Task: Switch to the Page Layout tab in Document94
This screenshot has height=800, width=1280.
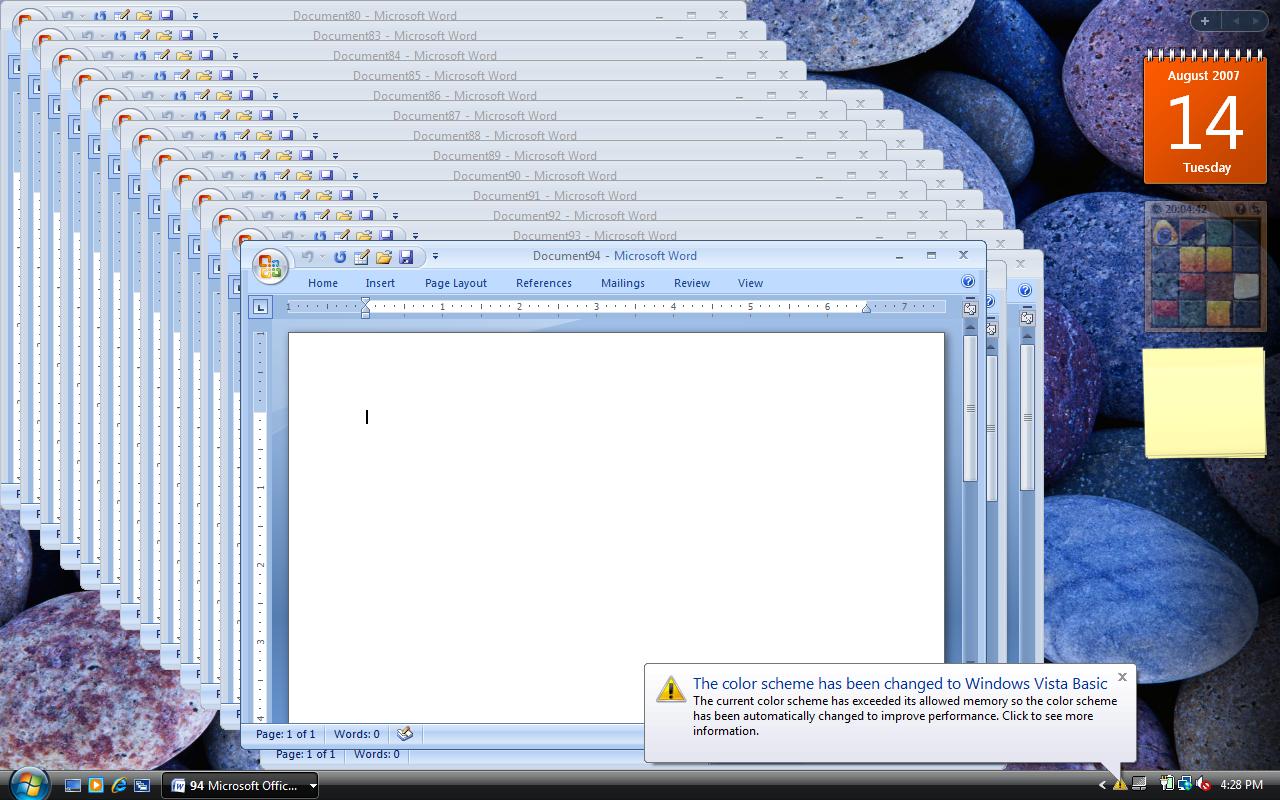Action: coord(456,283)
